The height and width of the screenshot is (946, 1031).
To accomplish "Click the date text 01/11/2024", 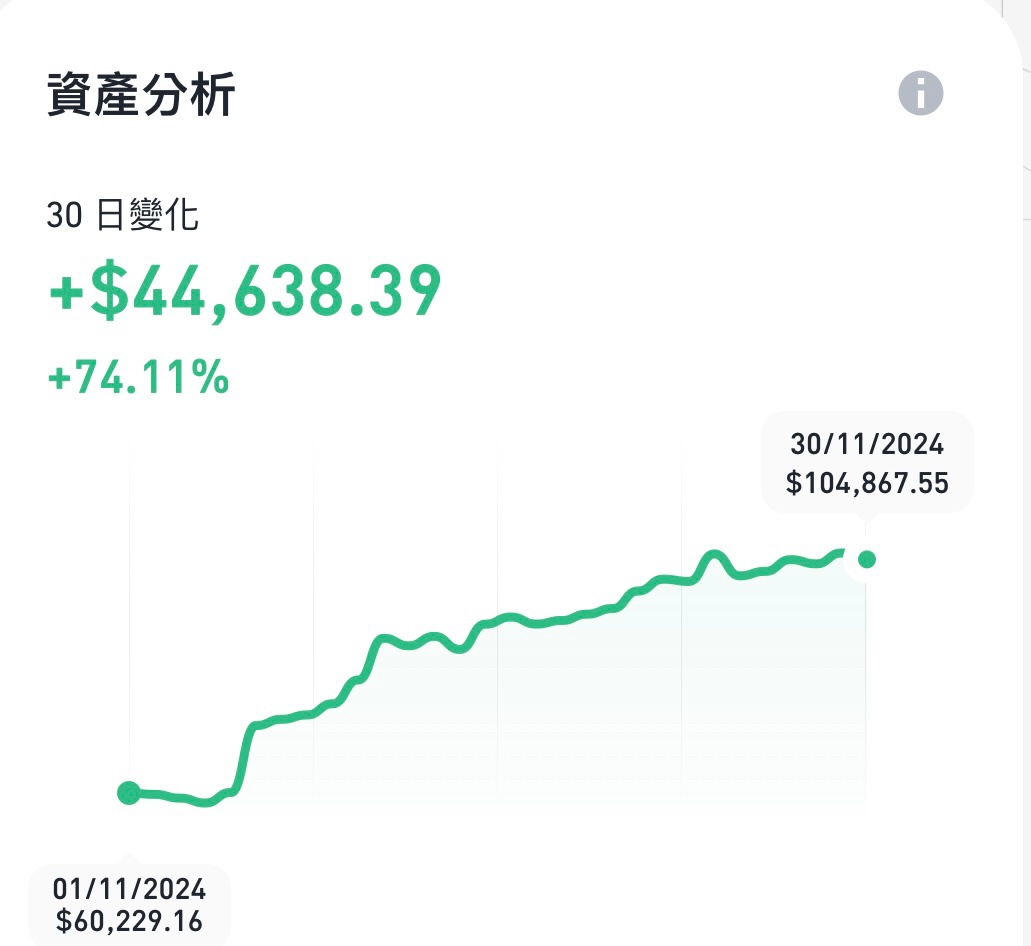I will (x=129, y=889).
